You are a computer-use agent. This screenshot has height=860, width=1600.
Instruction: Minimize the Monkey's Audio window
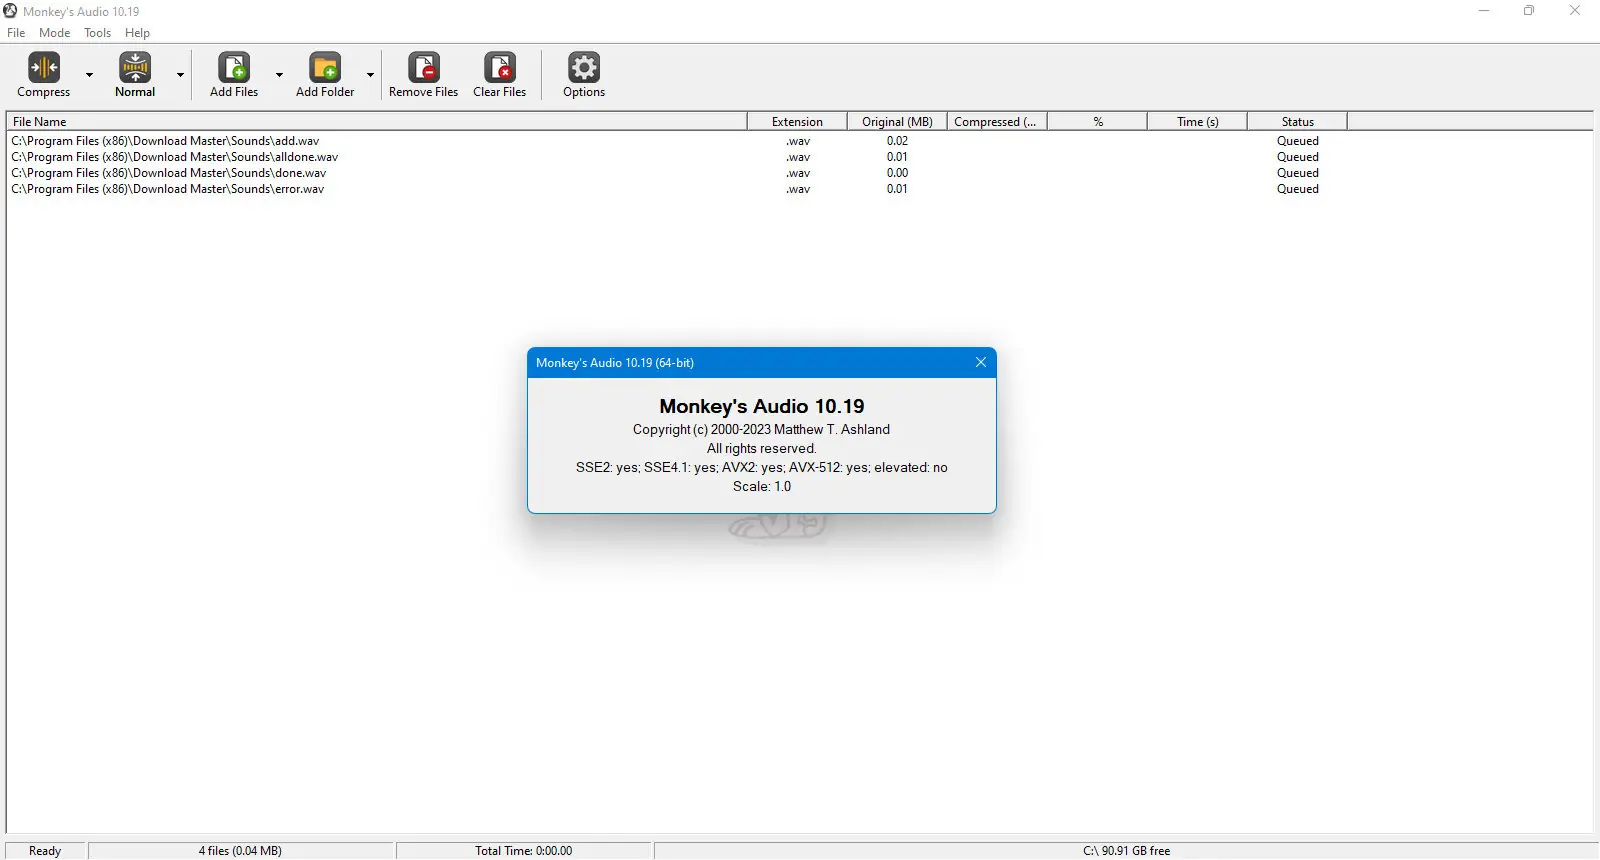click(1484, 11)
